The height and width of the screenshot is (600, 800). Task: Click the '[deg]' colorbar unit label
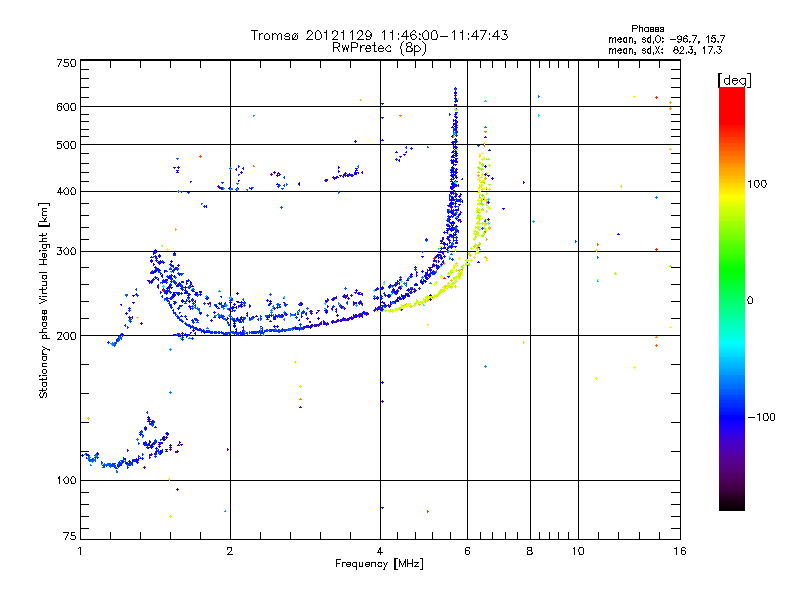point(734,80)
